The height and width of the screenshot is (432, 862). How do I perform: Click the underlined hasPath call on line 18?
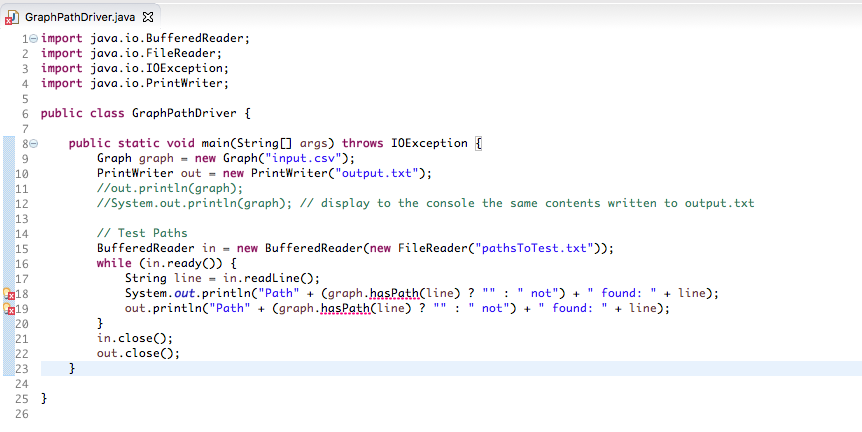pos(394,293)
